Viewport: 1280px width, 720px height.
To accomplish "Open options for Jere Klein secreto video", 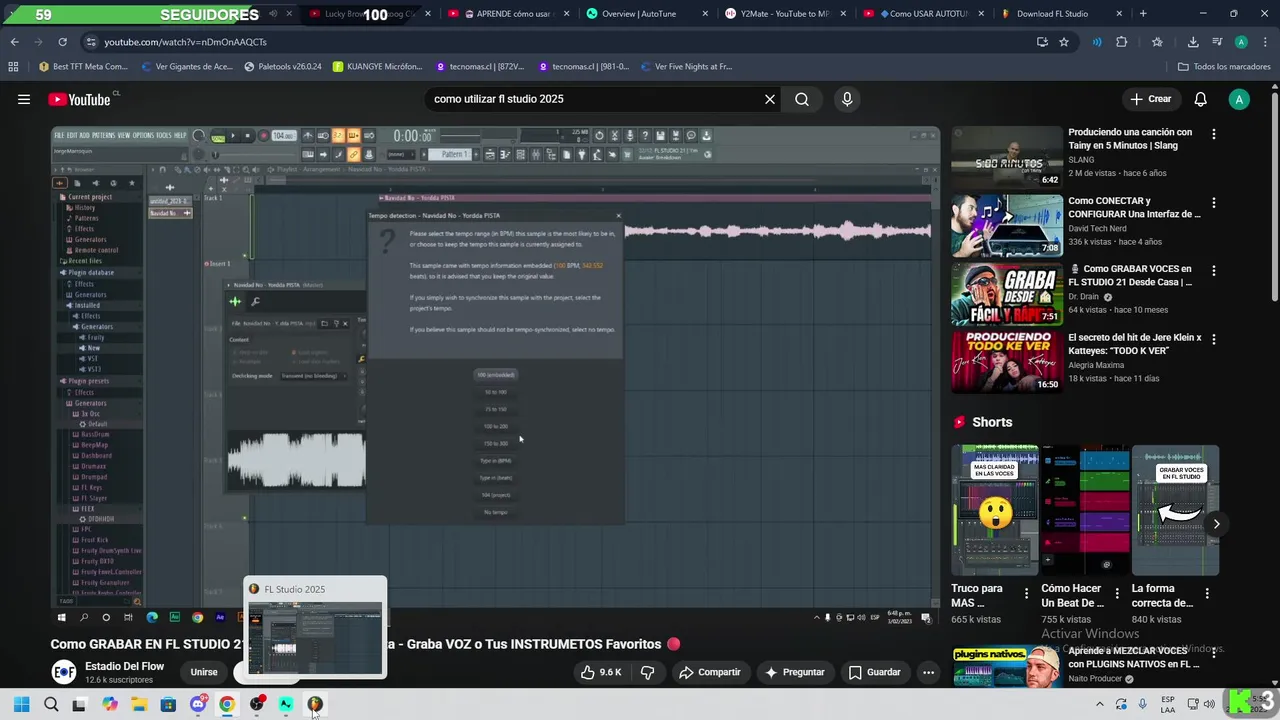I will click(x=1214, y=340).
